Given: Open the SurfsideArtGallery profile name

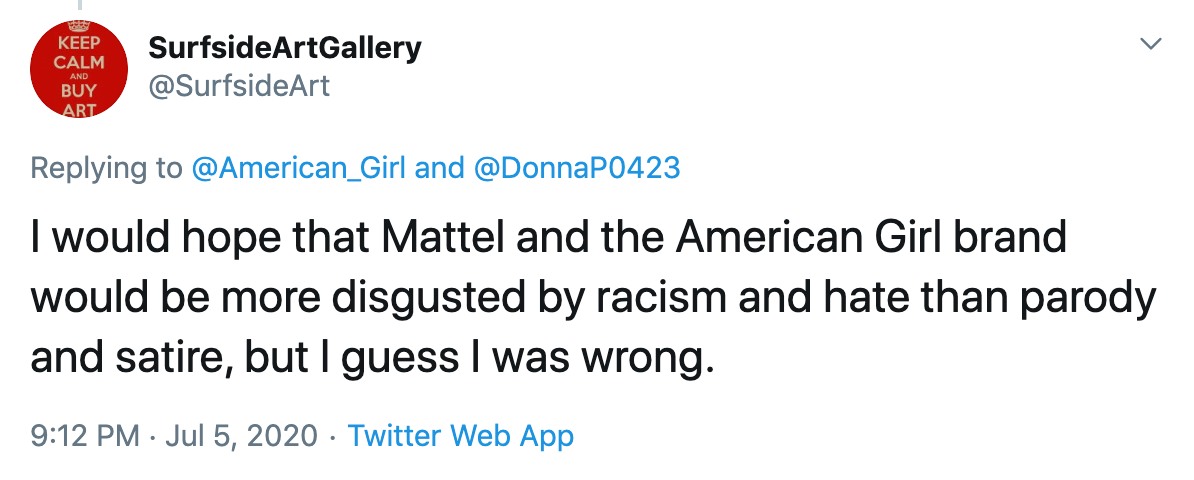Looking at the screenshot, I should coord(285,49).
